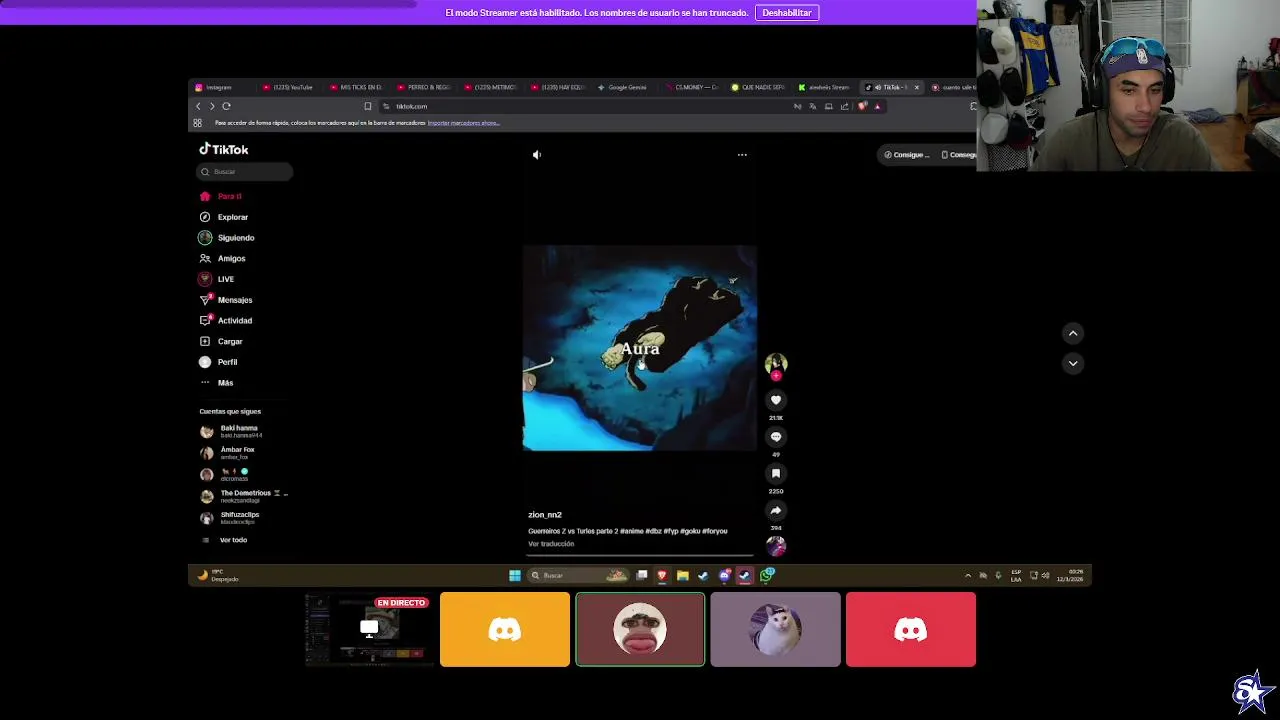The width and height of the screenshot is (1280, 720).
Task: Switch to the PERREO & REGG tab
Action: [424, 87]
